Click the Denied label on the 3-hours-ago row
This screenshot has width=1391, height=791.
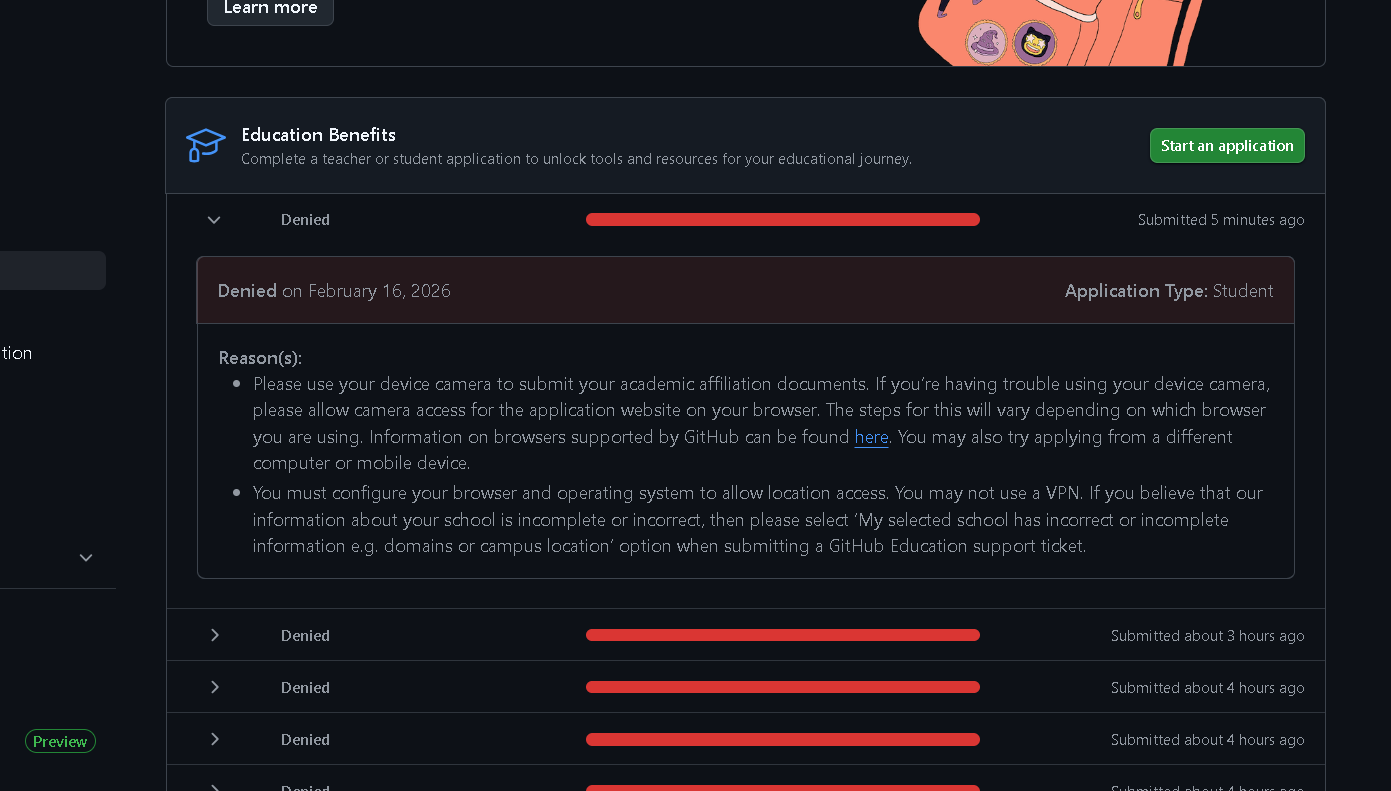pyautogui.click(x=305, y=635)
